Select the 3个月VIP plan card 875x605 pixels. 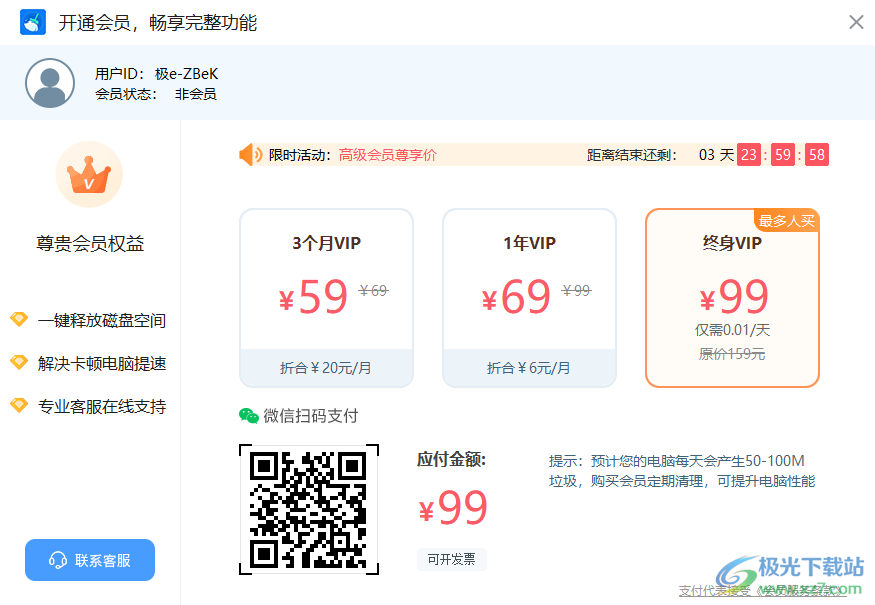coord(326,298)
